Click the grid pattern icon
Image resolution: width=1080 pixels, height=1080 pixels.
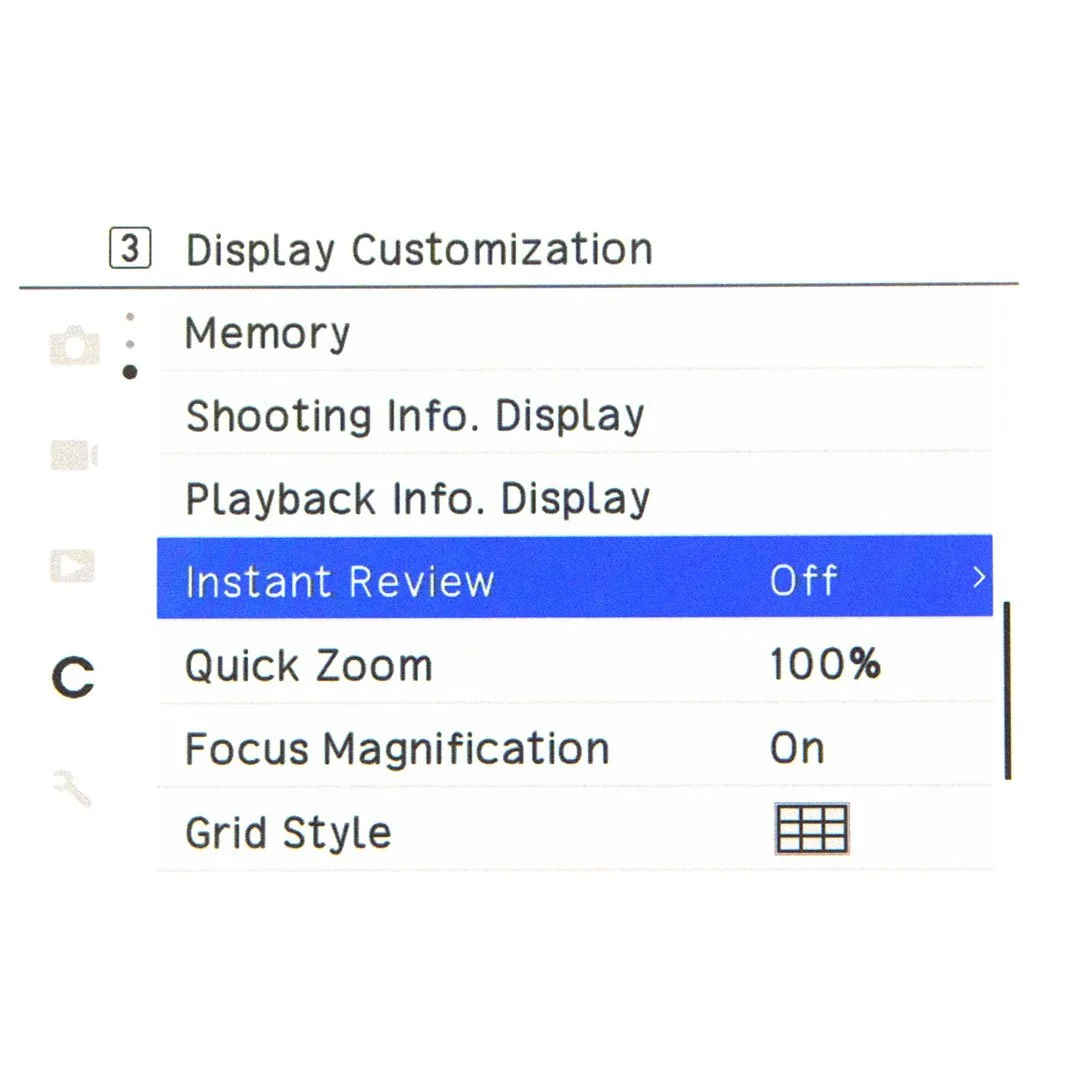click(811, 829)
